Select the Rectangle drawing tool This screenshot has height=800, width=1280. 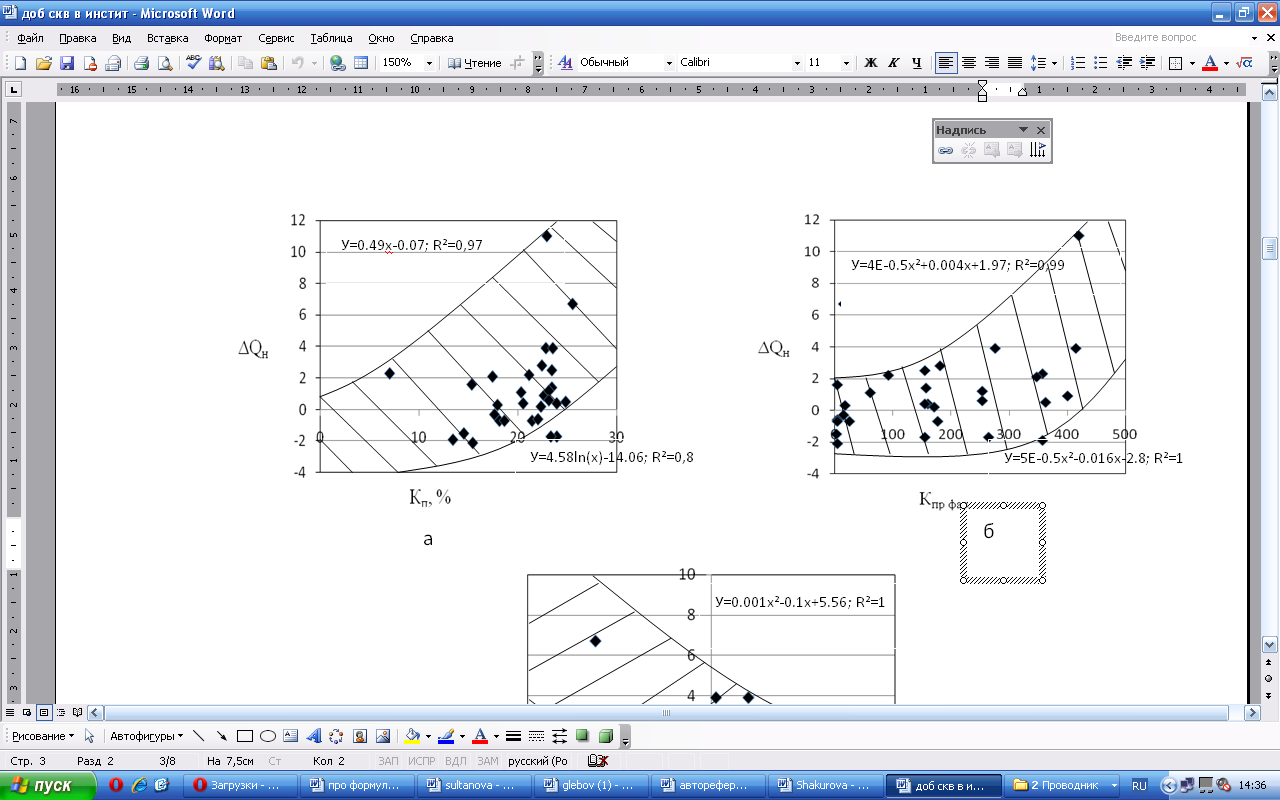pyautogui.click(x=245, y=736)
